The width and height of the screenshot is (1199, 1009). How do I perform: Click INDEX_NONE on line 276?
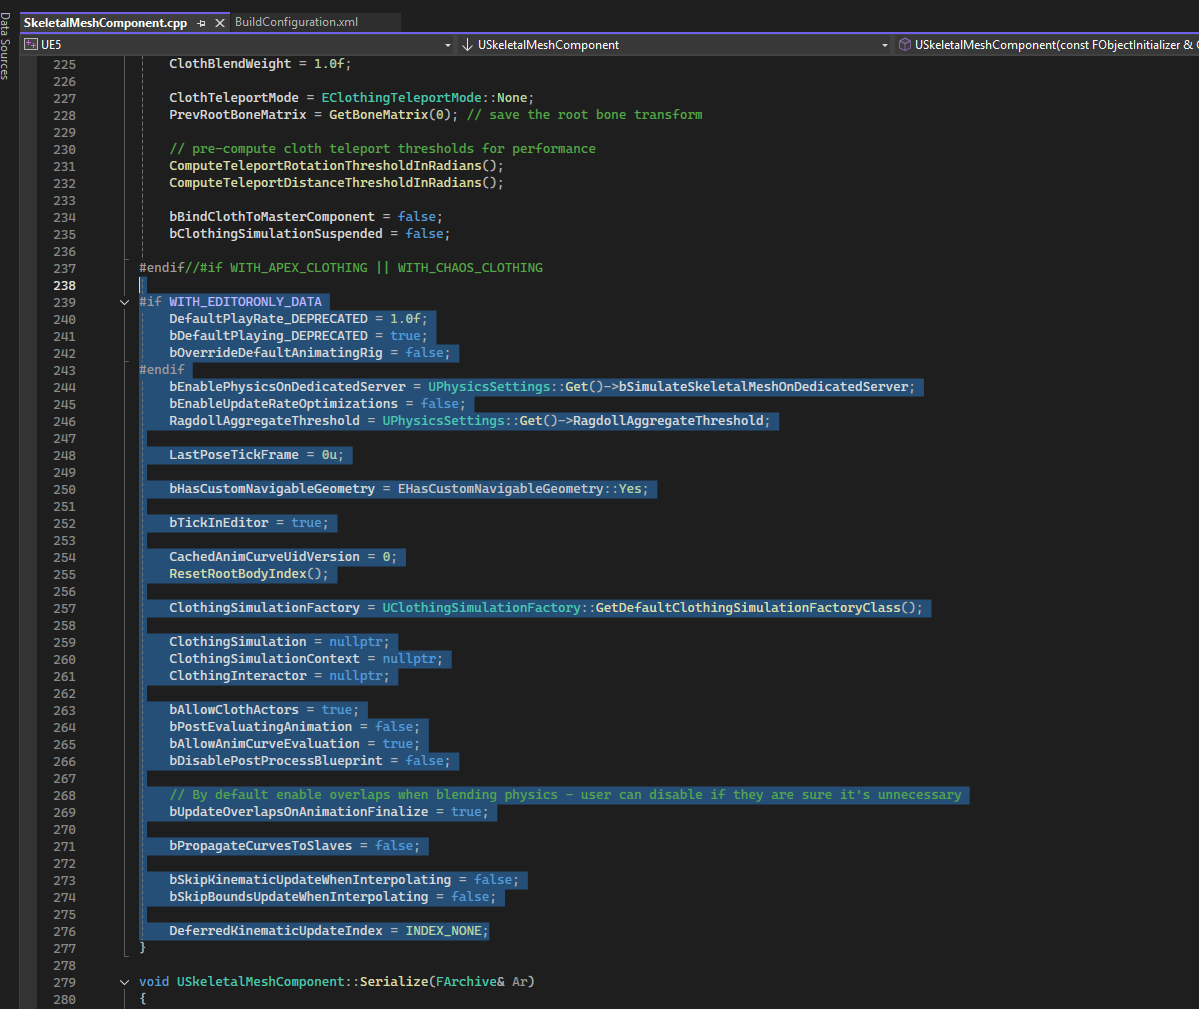[x=444, y=931]
